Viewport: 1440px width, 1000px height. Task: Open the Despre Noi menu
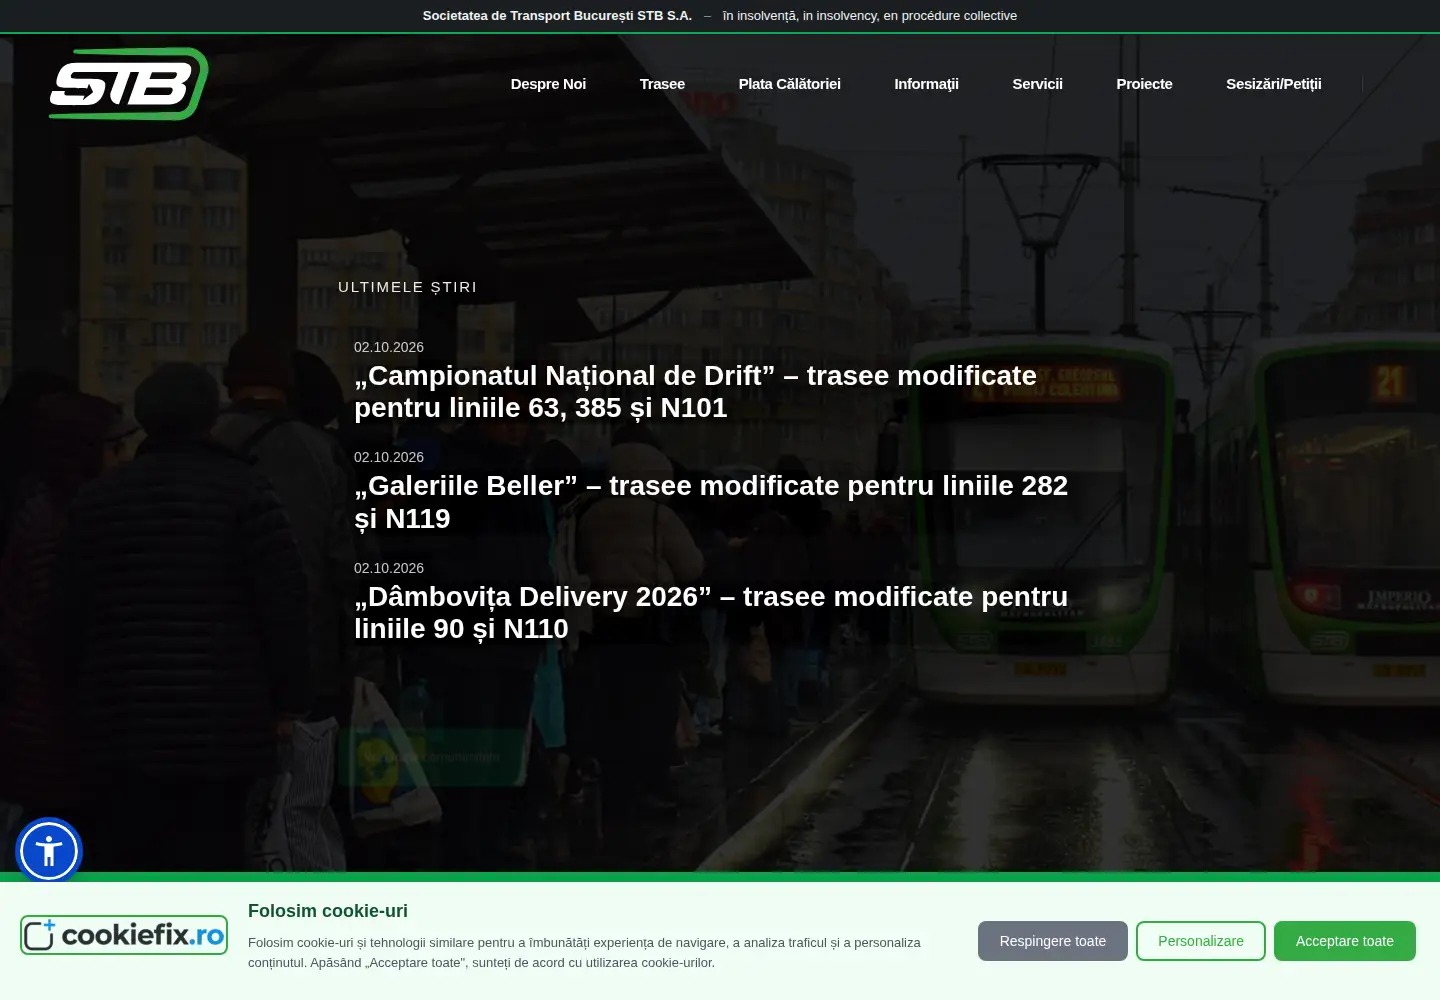coord(548,84)
